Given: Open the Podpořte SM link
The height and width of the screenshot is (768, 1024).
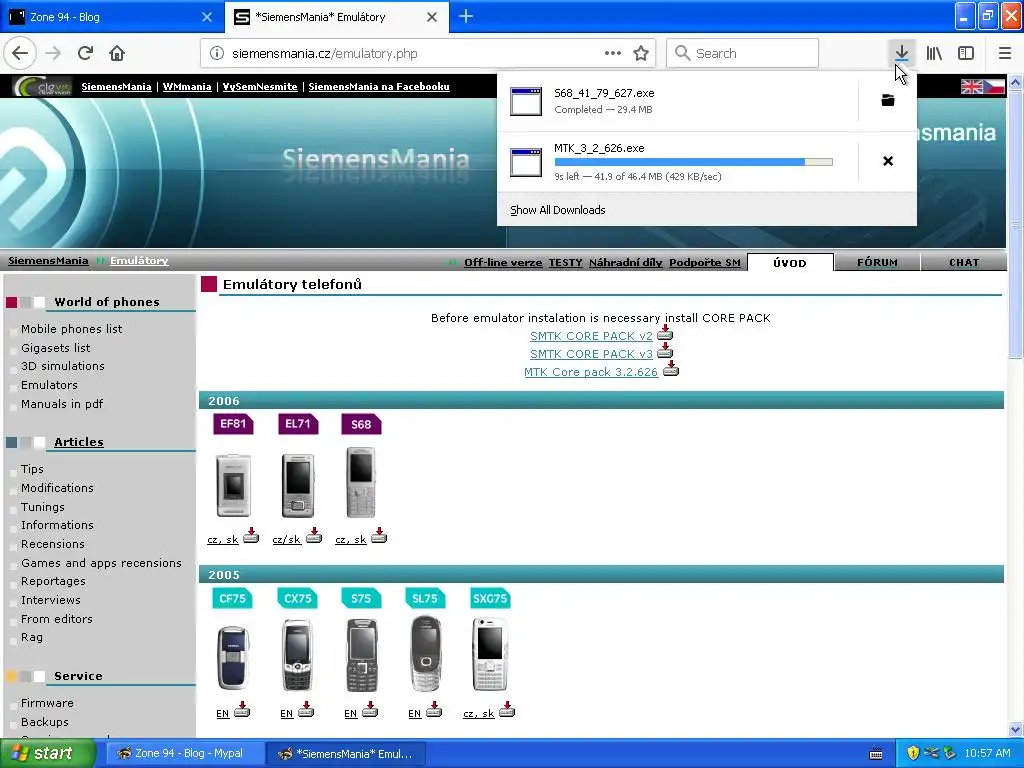Looking at the screenshot, I should pos(705,263).
